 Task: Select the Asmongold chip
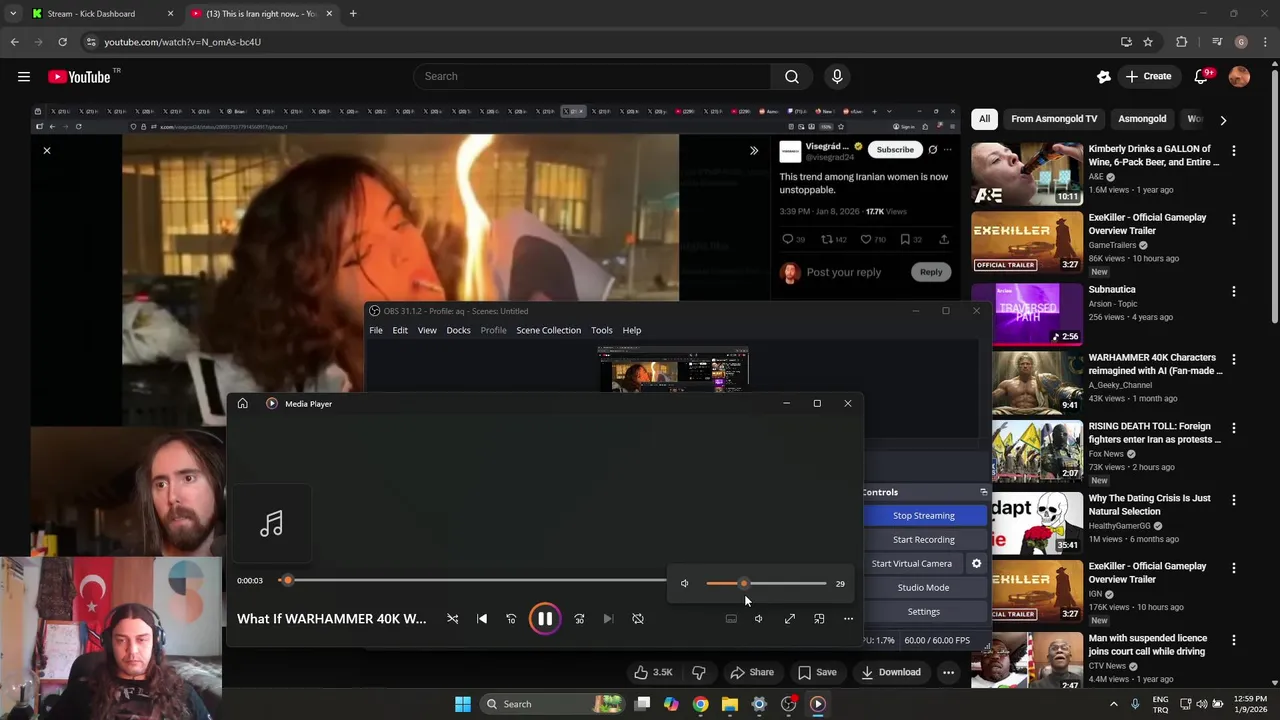pos(1142,119)
